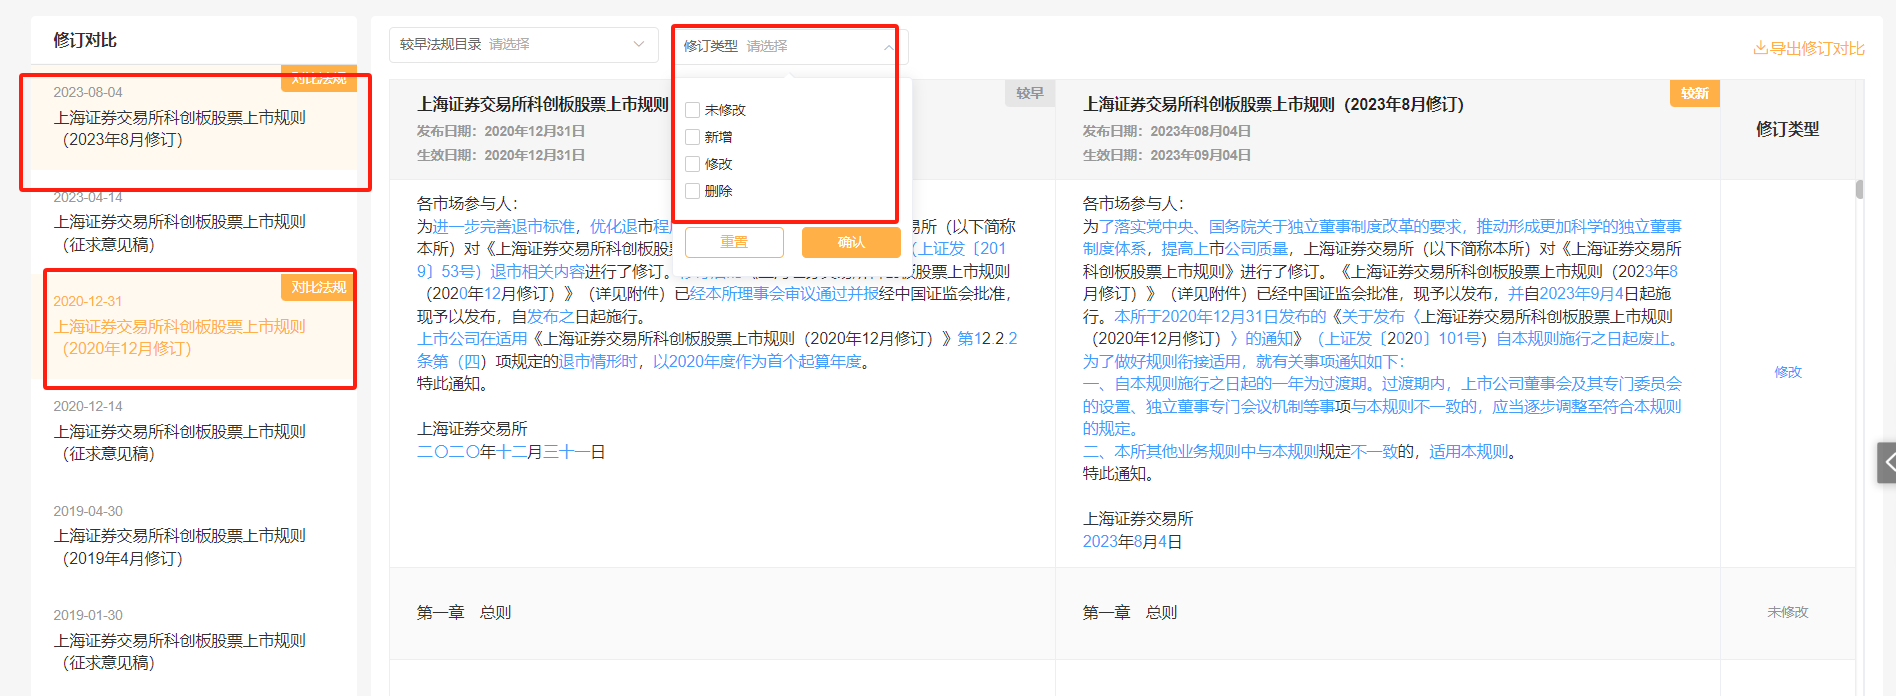Click the 重置 button
The image size is (1896, 696).
point(734,242)
